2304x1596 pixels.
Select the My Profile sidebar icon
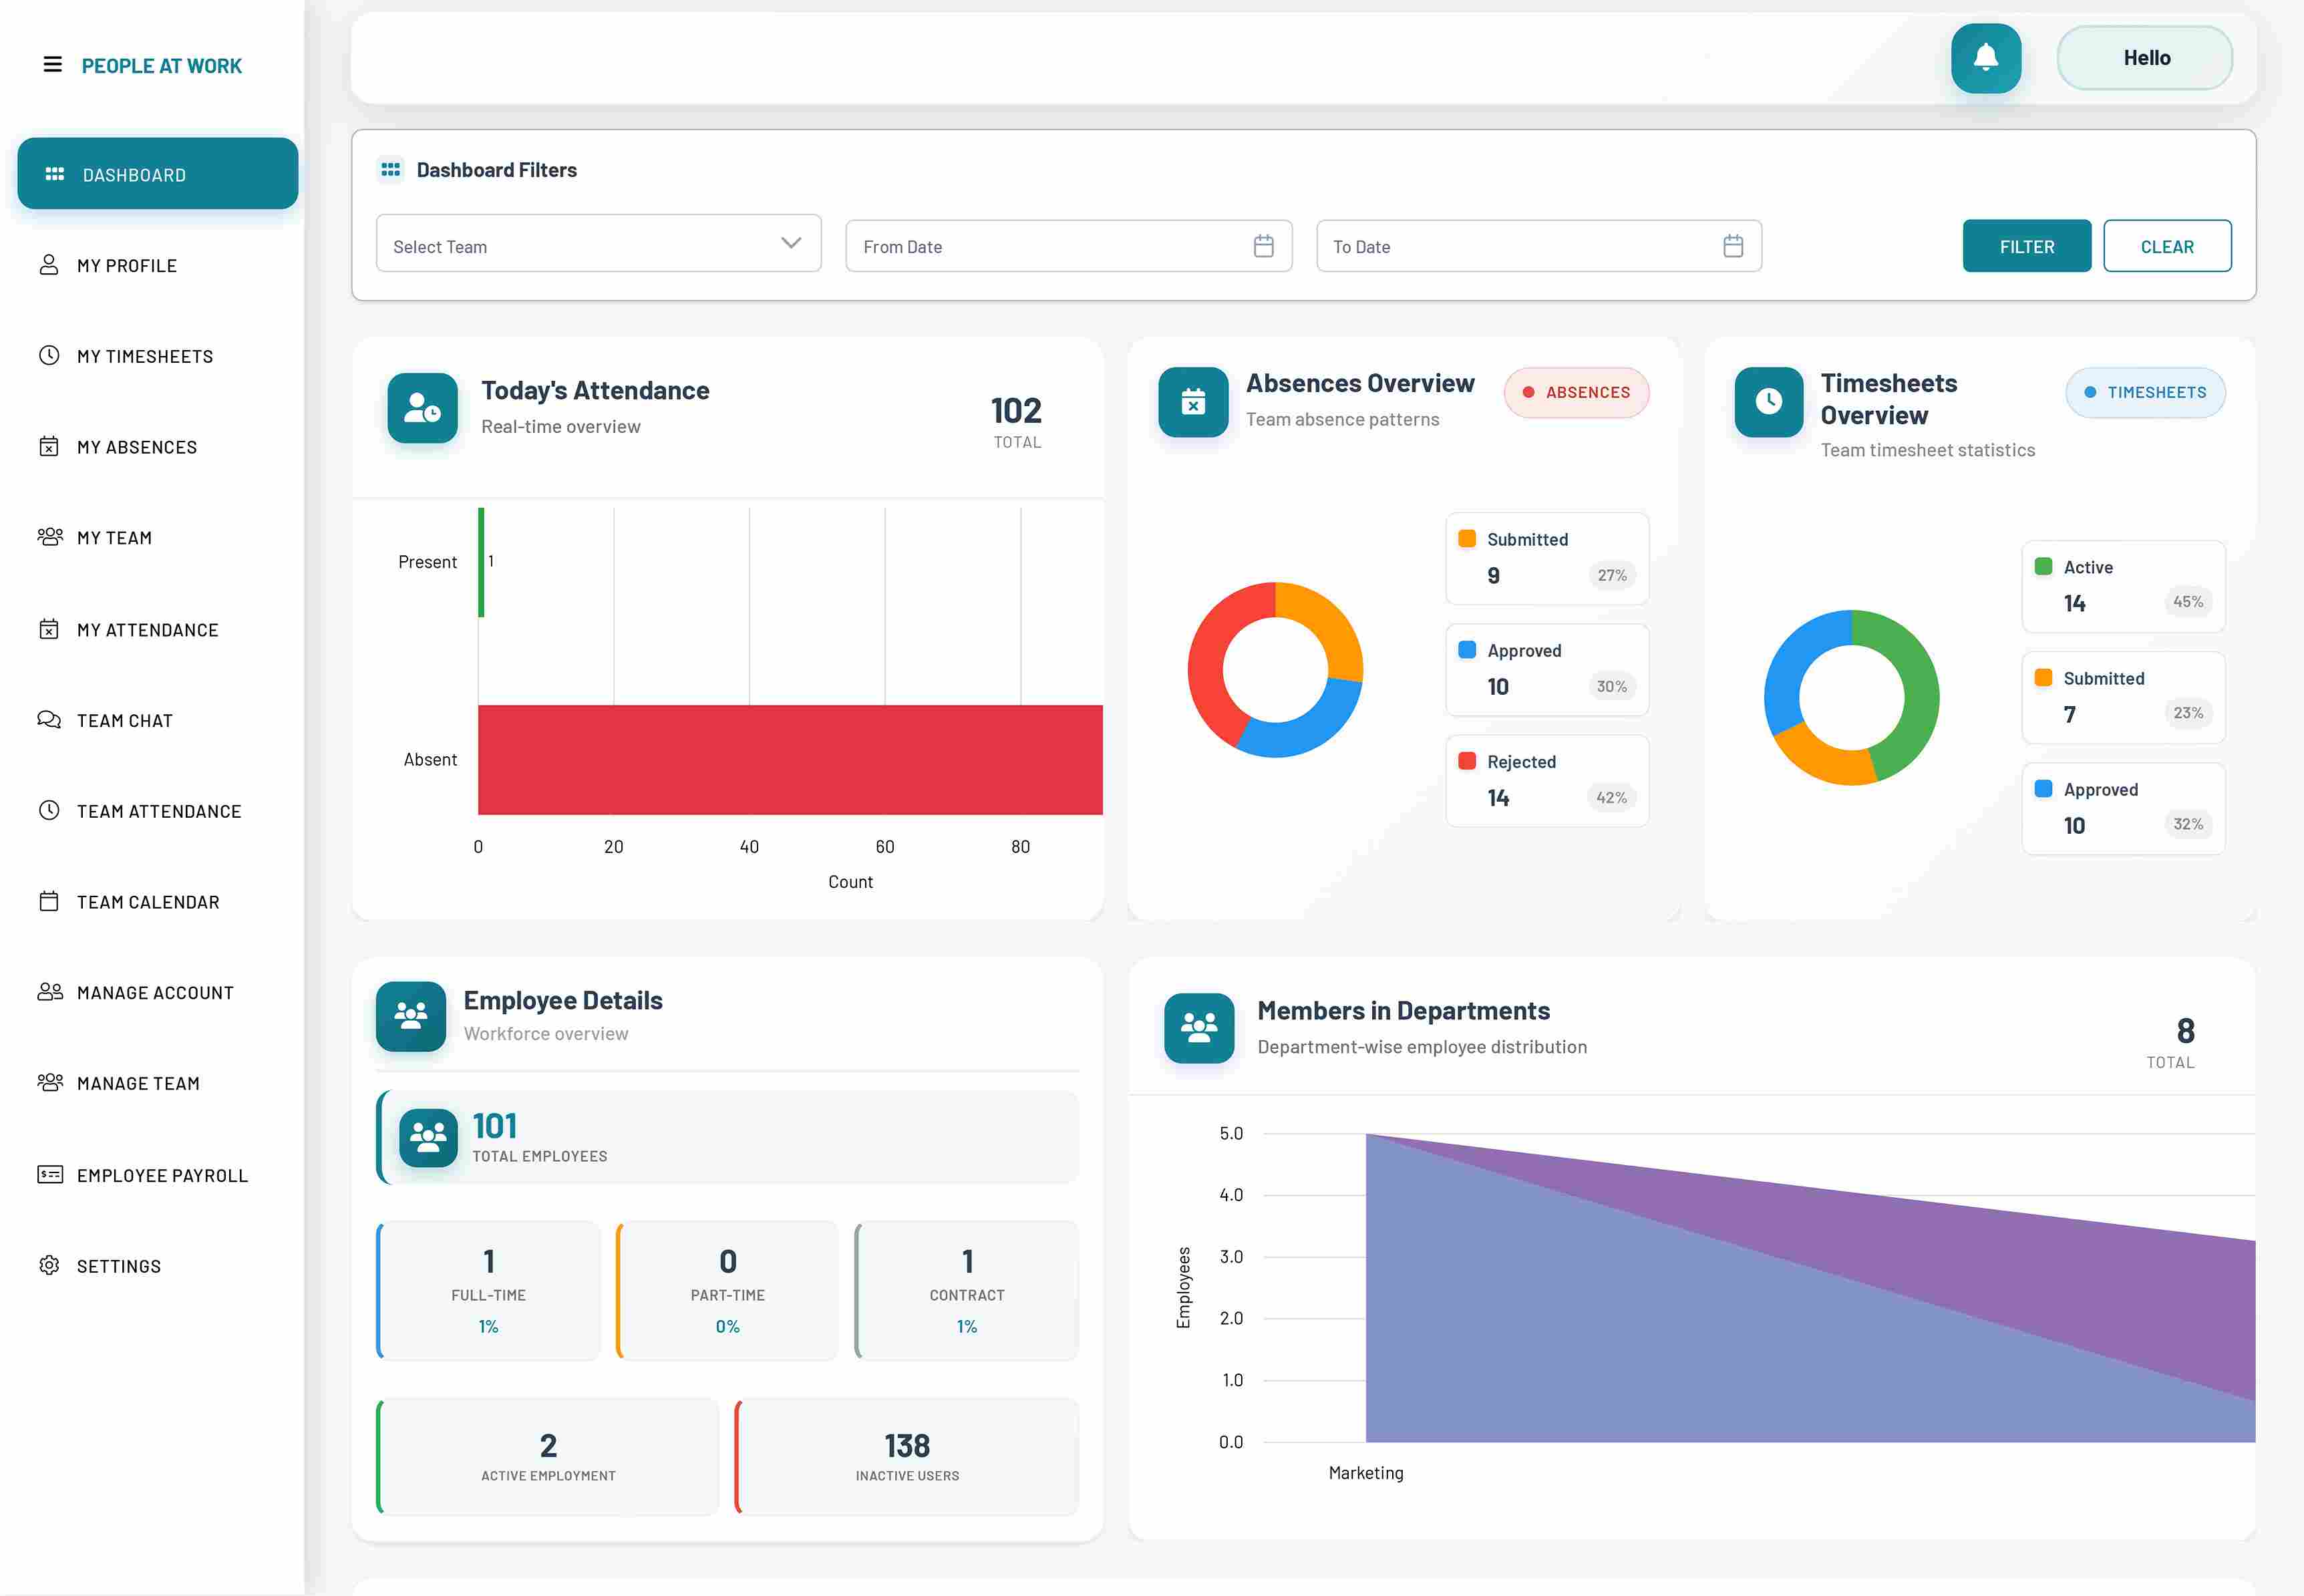(x=50, y=264)
